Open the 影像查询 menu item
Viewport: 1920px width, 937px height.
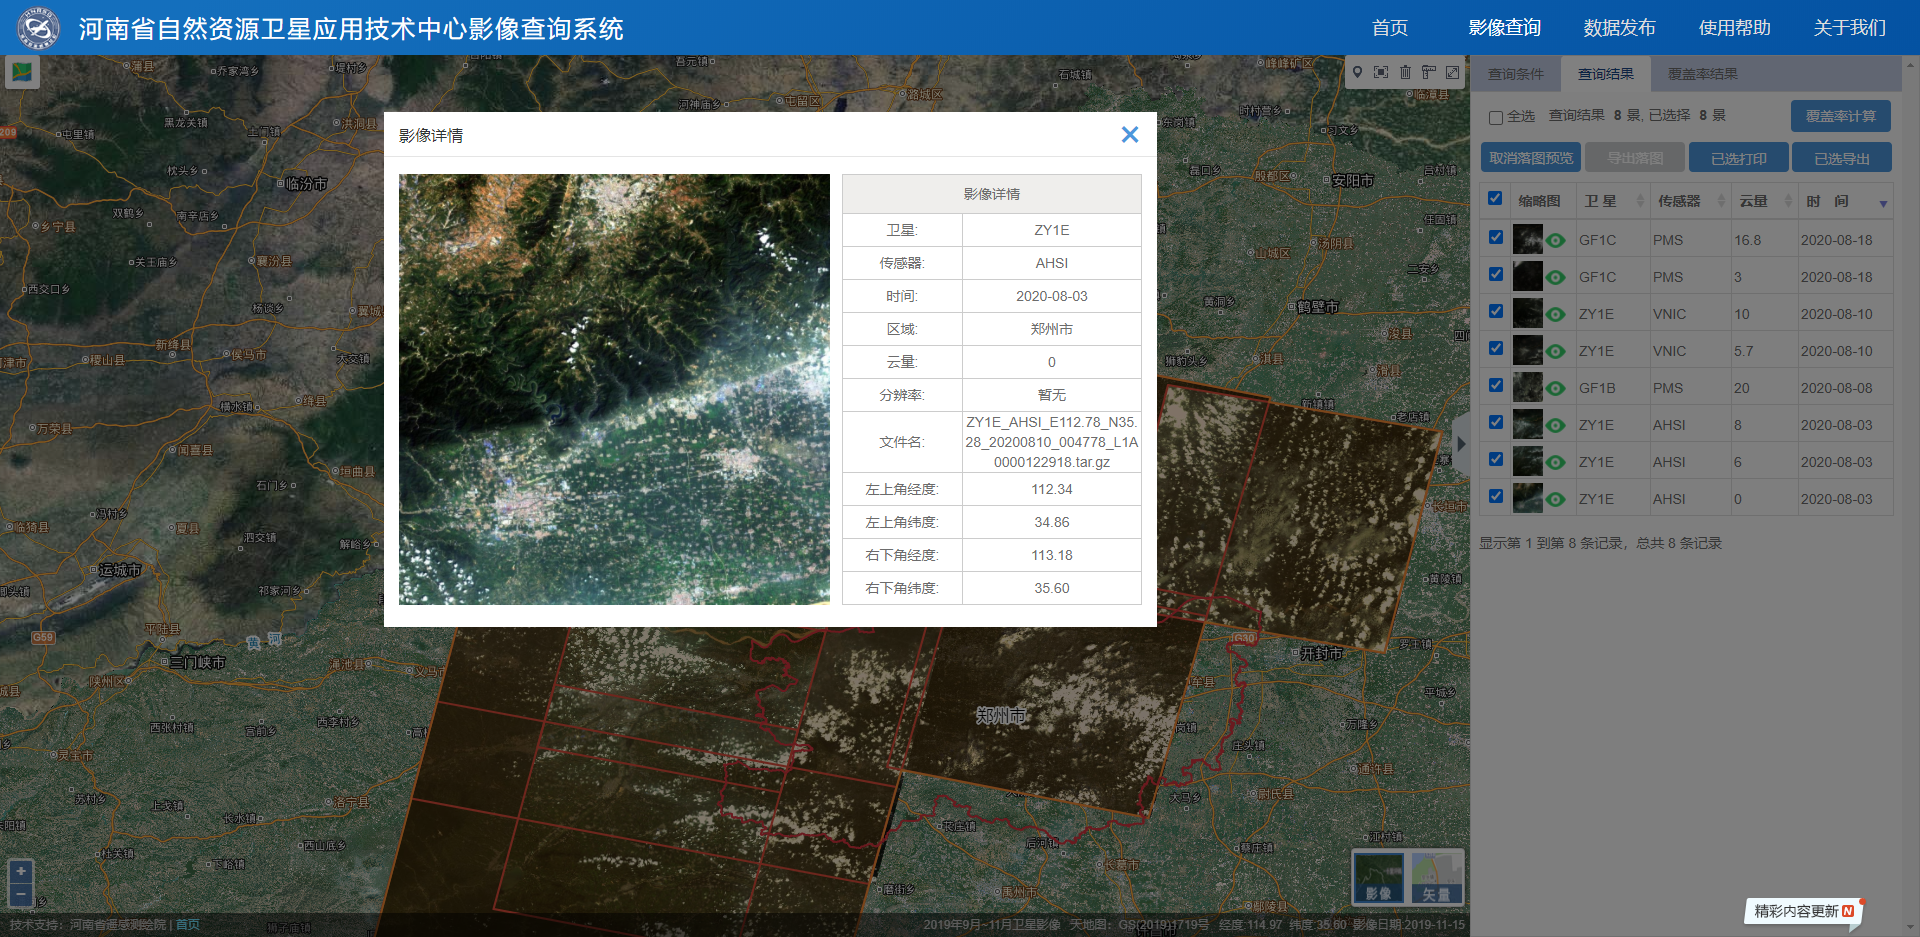pos(1505,28)
